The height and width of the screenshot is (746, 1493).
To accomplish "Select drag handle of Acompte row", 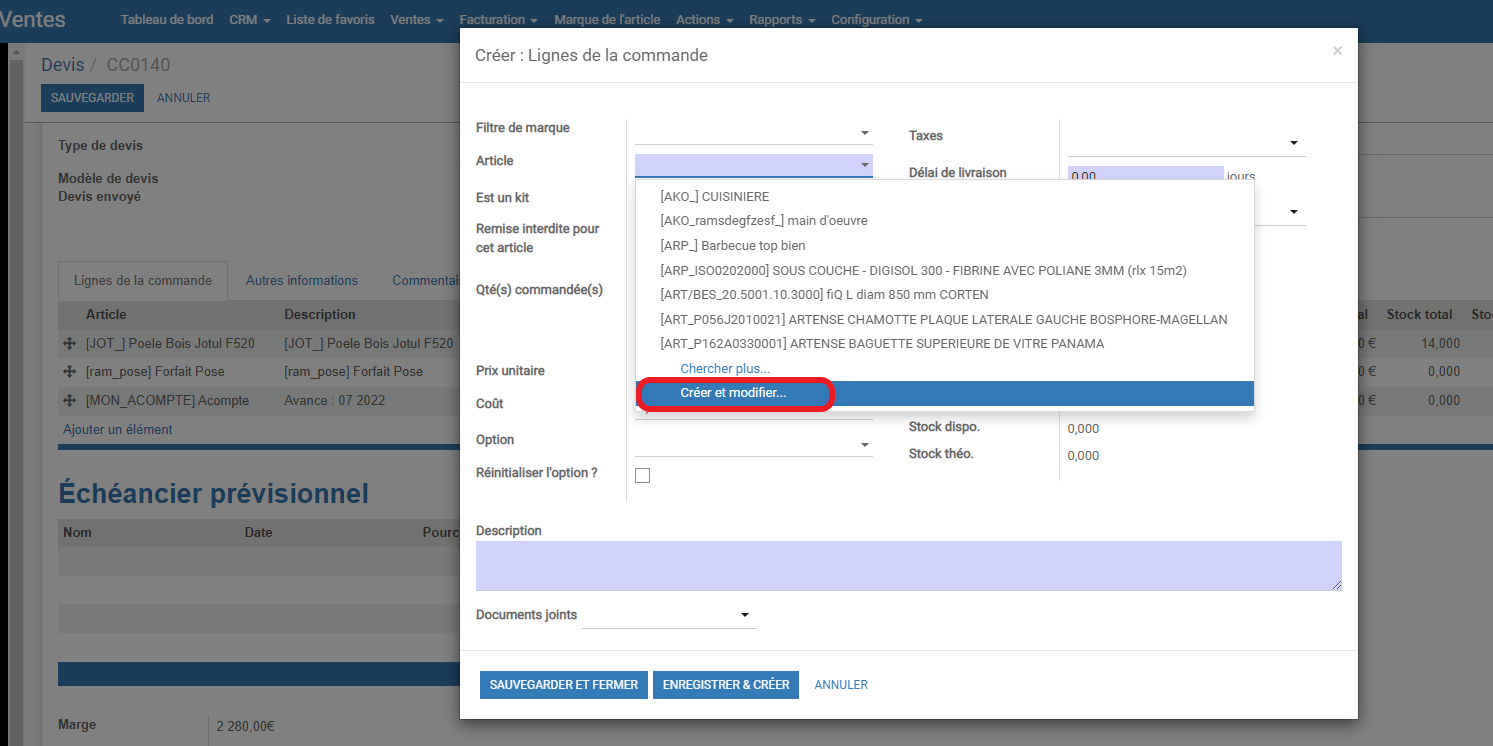I will click(x=70, y=400).
